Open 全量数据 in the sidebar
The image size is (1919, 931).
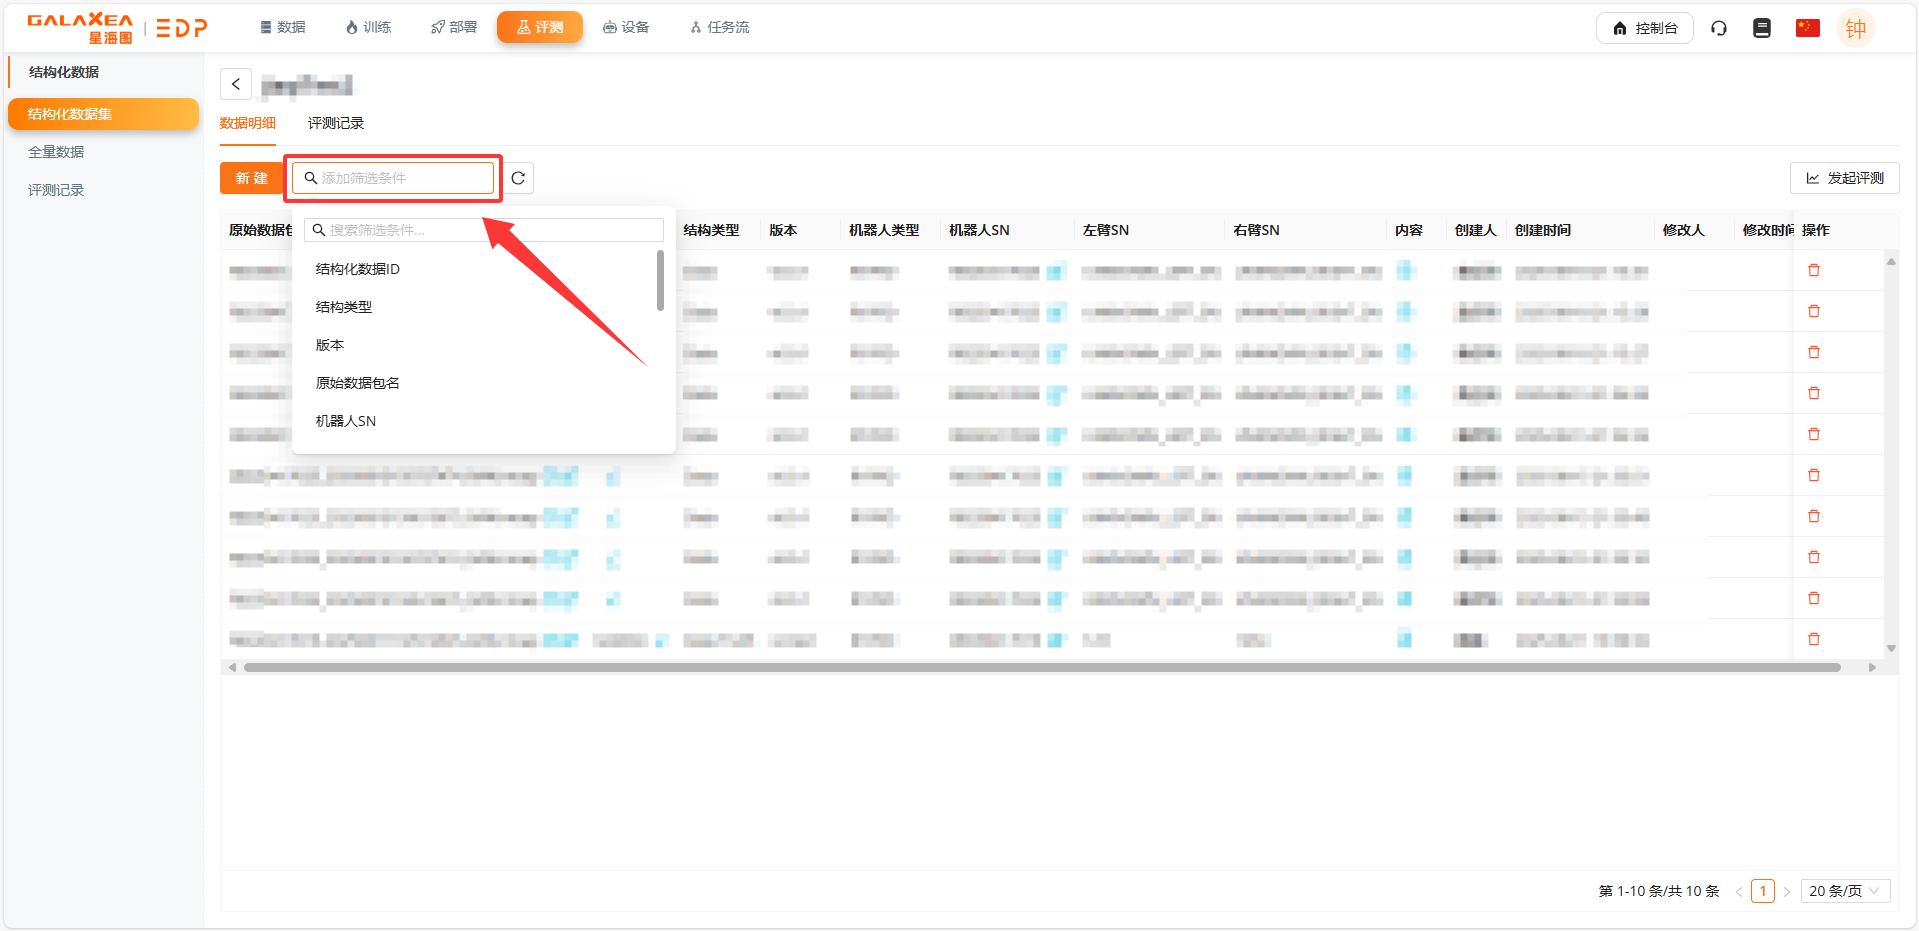[x=56, y=152]
